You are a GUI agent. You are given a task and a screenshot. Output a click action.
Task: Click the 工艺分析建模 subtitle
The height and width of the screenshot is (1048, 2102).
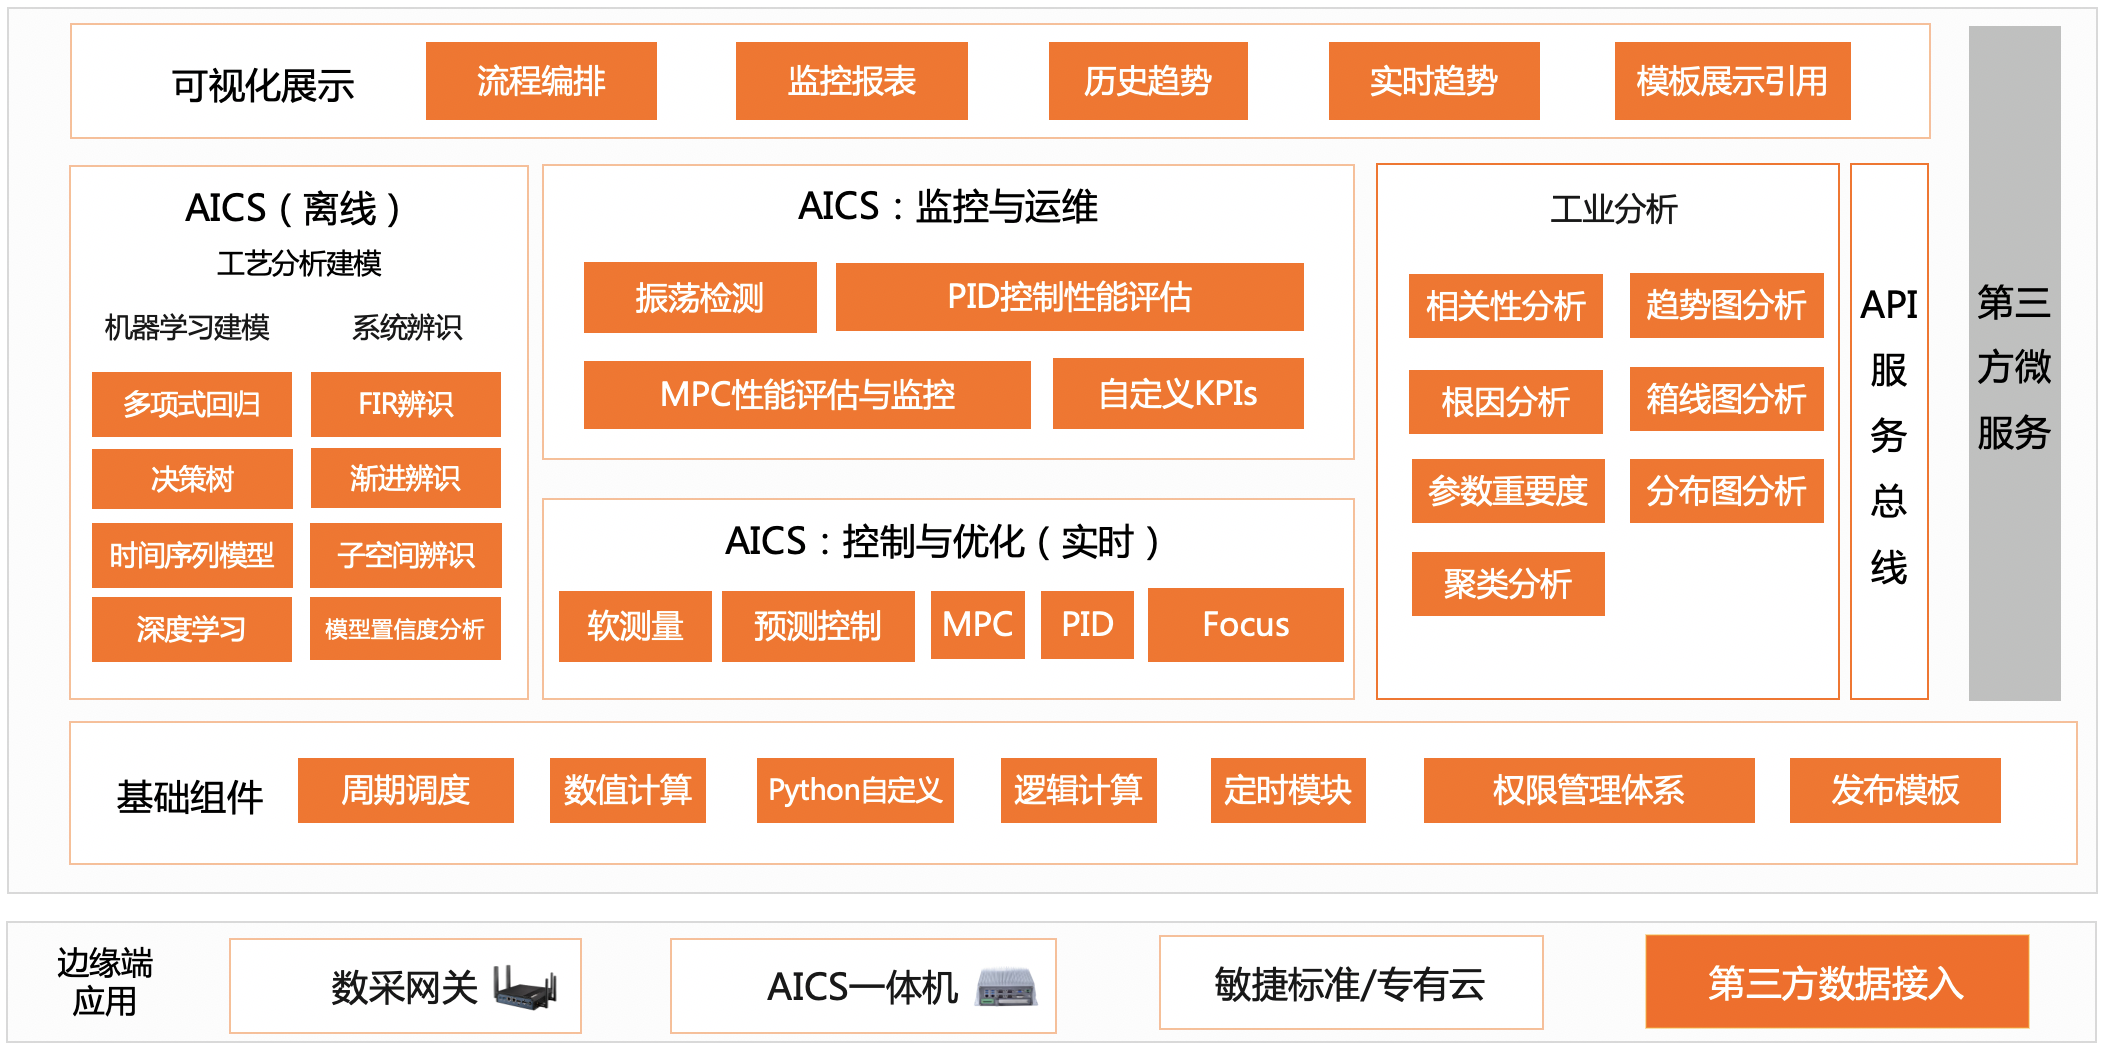[x=299, y=263]
